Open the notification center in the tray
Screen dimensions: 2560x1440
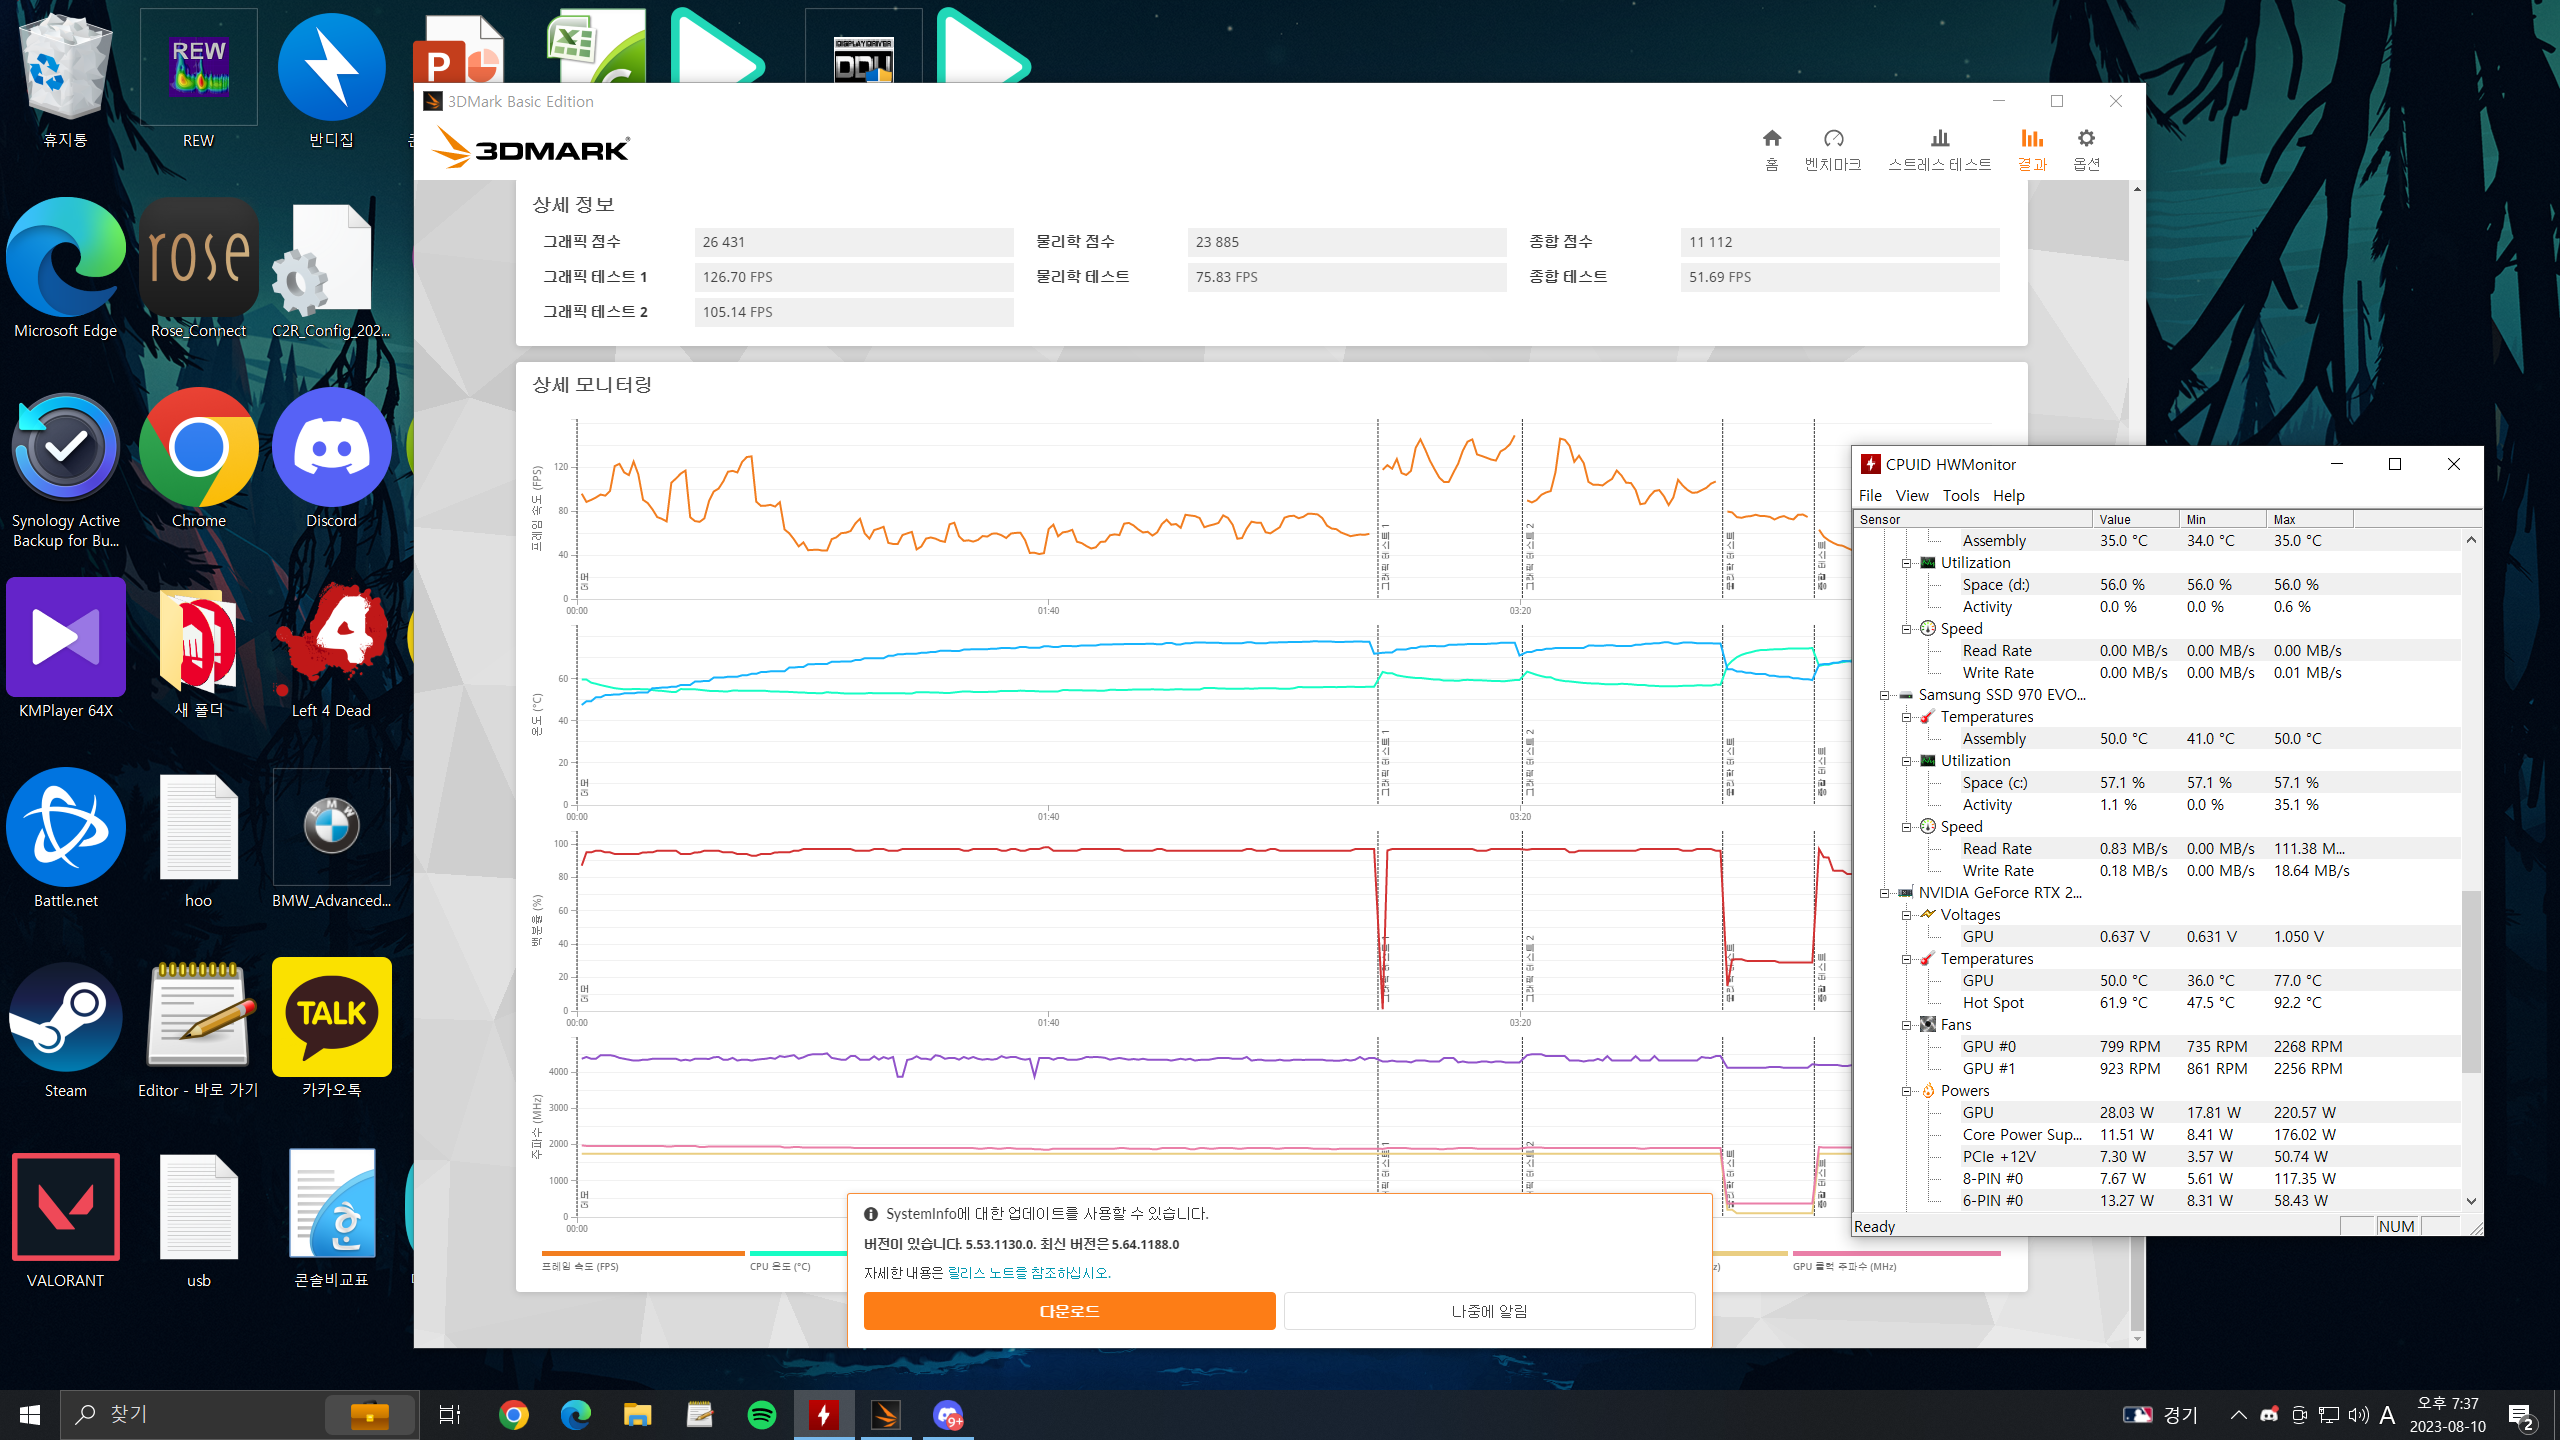2521,1415
